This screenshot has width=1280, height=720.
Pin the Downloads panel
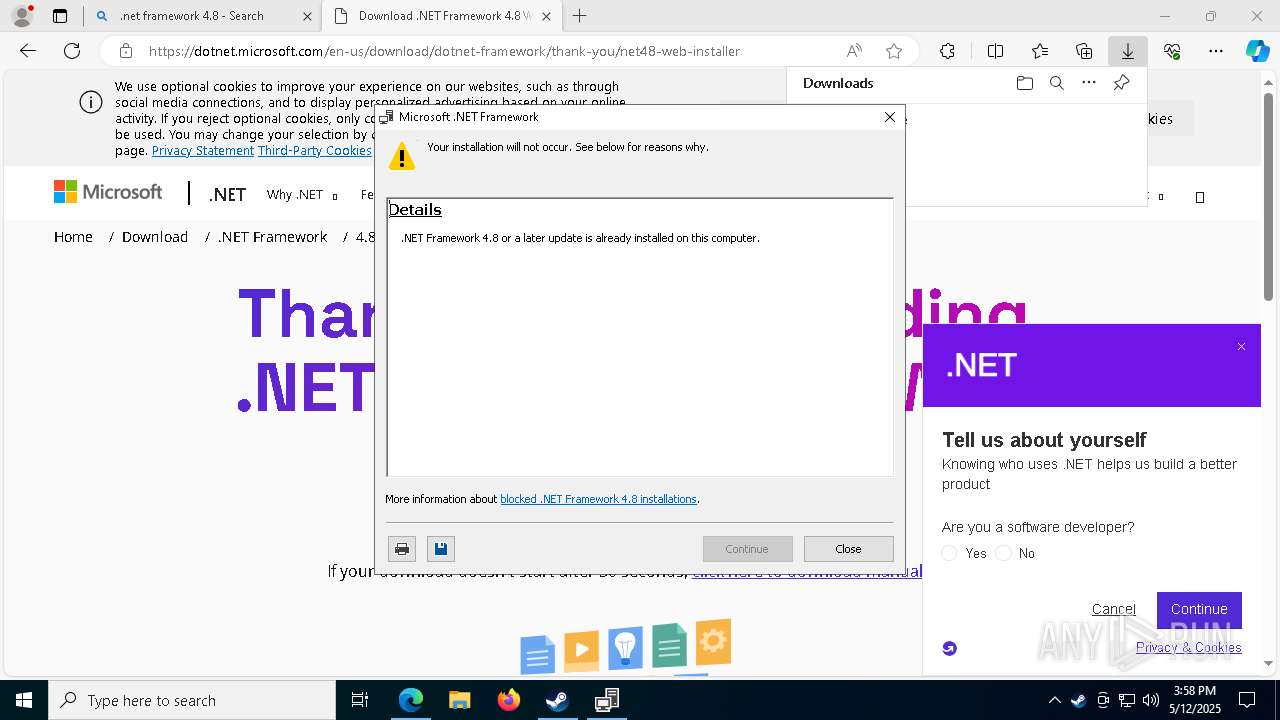click(x=1121, y=83)
